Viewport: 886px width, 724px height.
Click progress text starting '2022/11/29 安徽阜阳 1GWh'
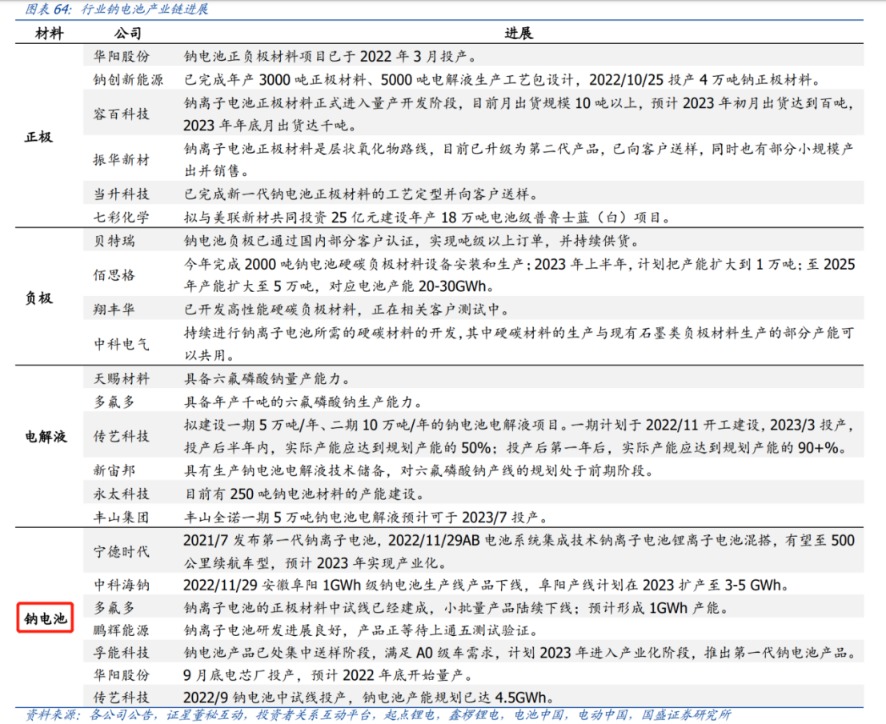point(487,585)
